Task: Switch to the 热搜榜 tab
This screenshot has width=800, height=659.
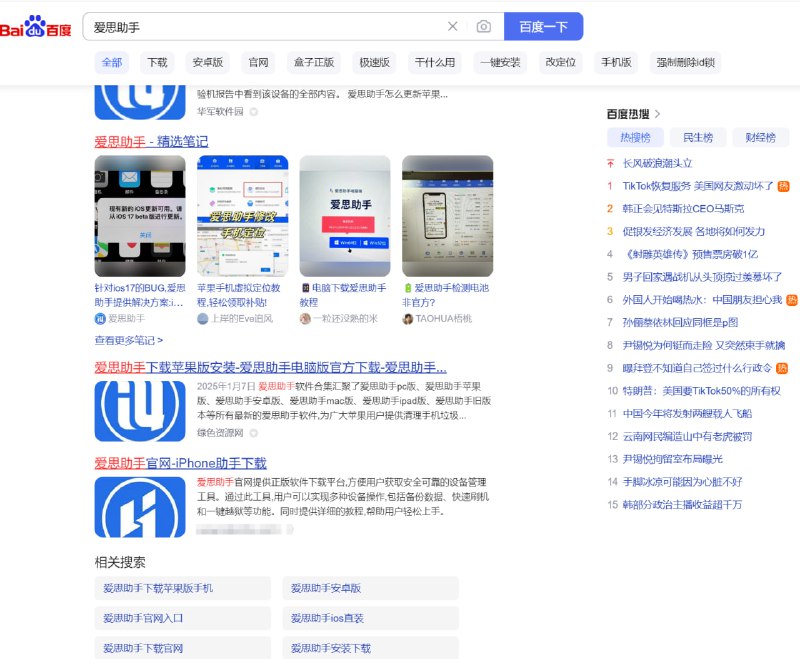Action: [635, 137]
